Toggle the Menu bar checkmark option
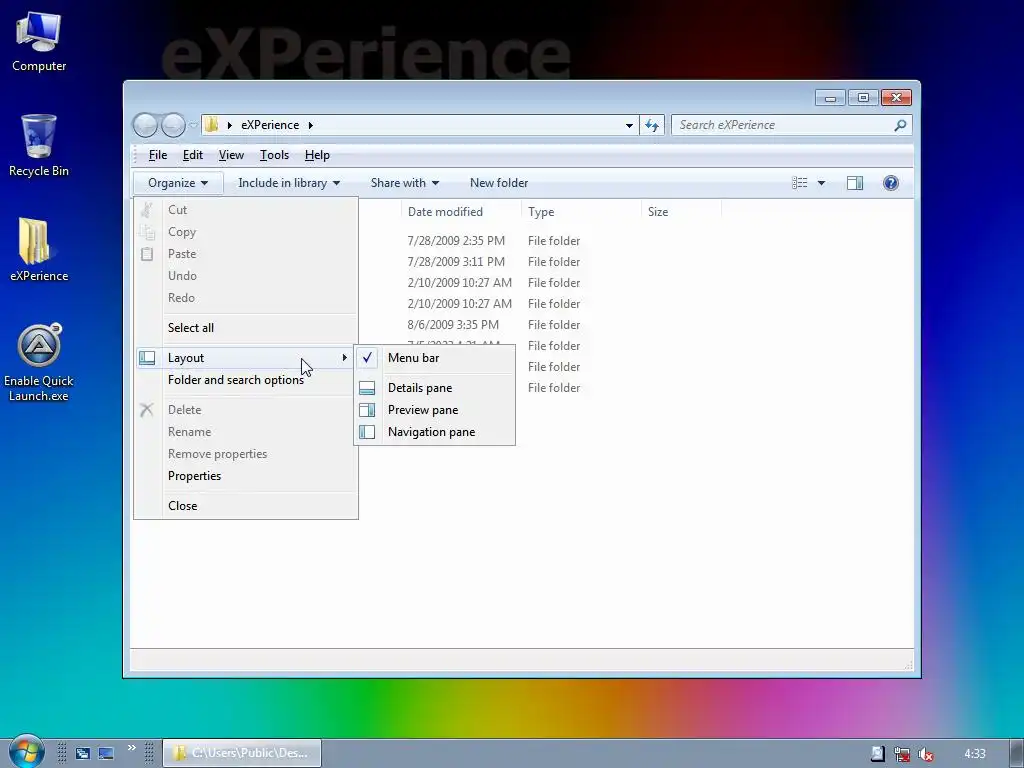Viewport: 1024px width, 768px height. coord(434,358)
